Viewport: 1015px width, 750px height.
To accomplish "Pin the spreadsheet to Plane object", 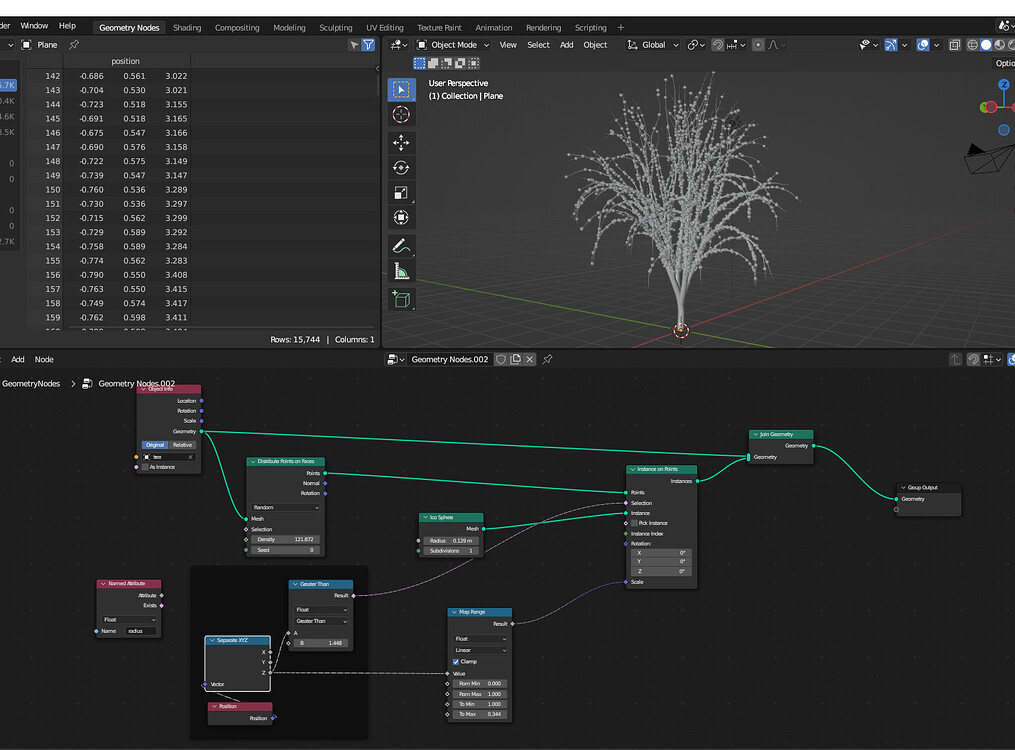I will pos(74,45).
